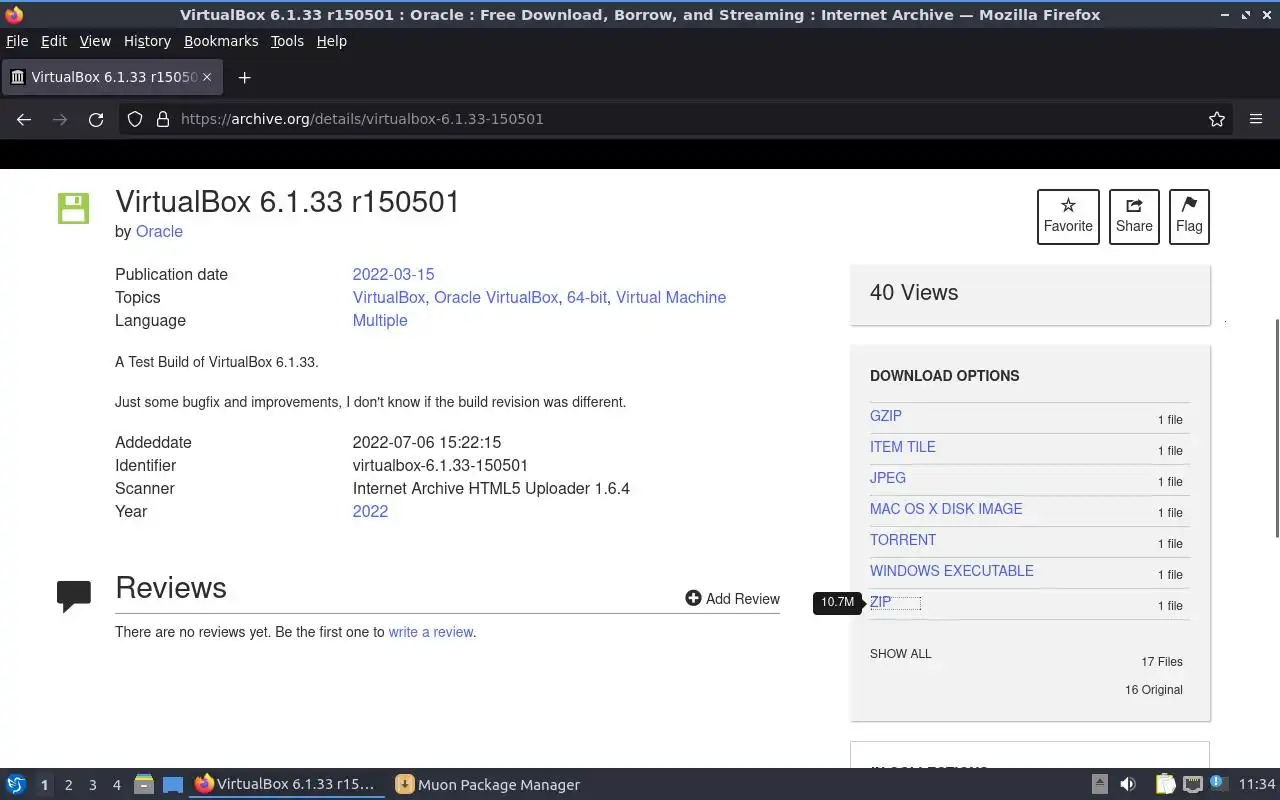The width and height of the screenshot is (1280, 800).
Task: Click the identifier text virtualbox-6.1.33-150501
Action: (x=440, y=465)
